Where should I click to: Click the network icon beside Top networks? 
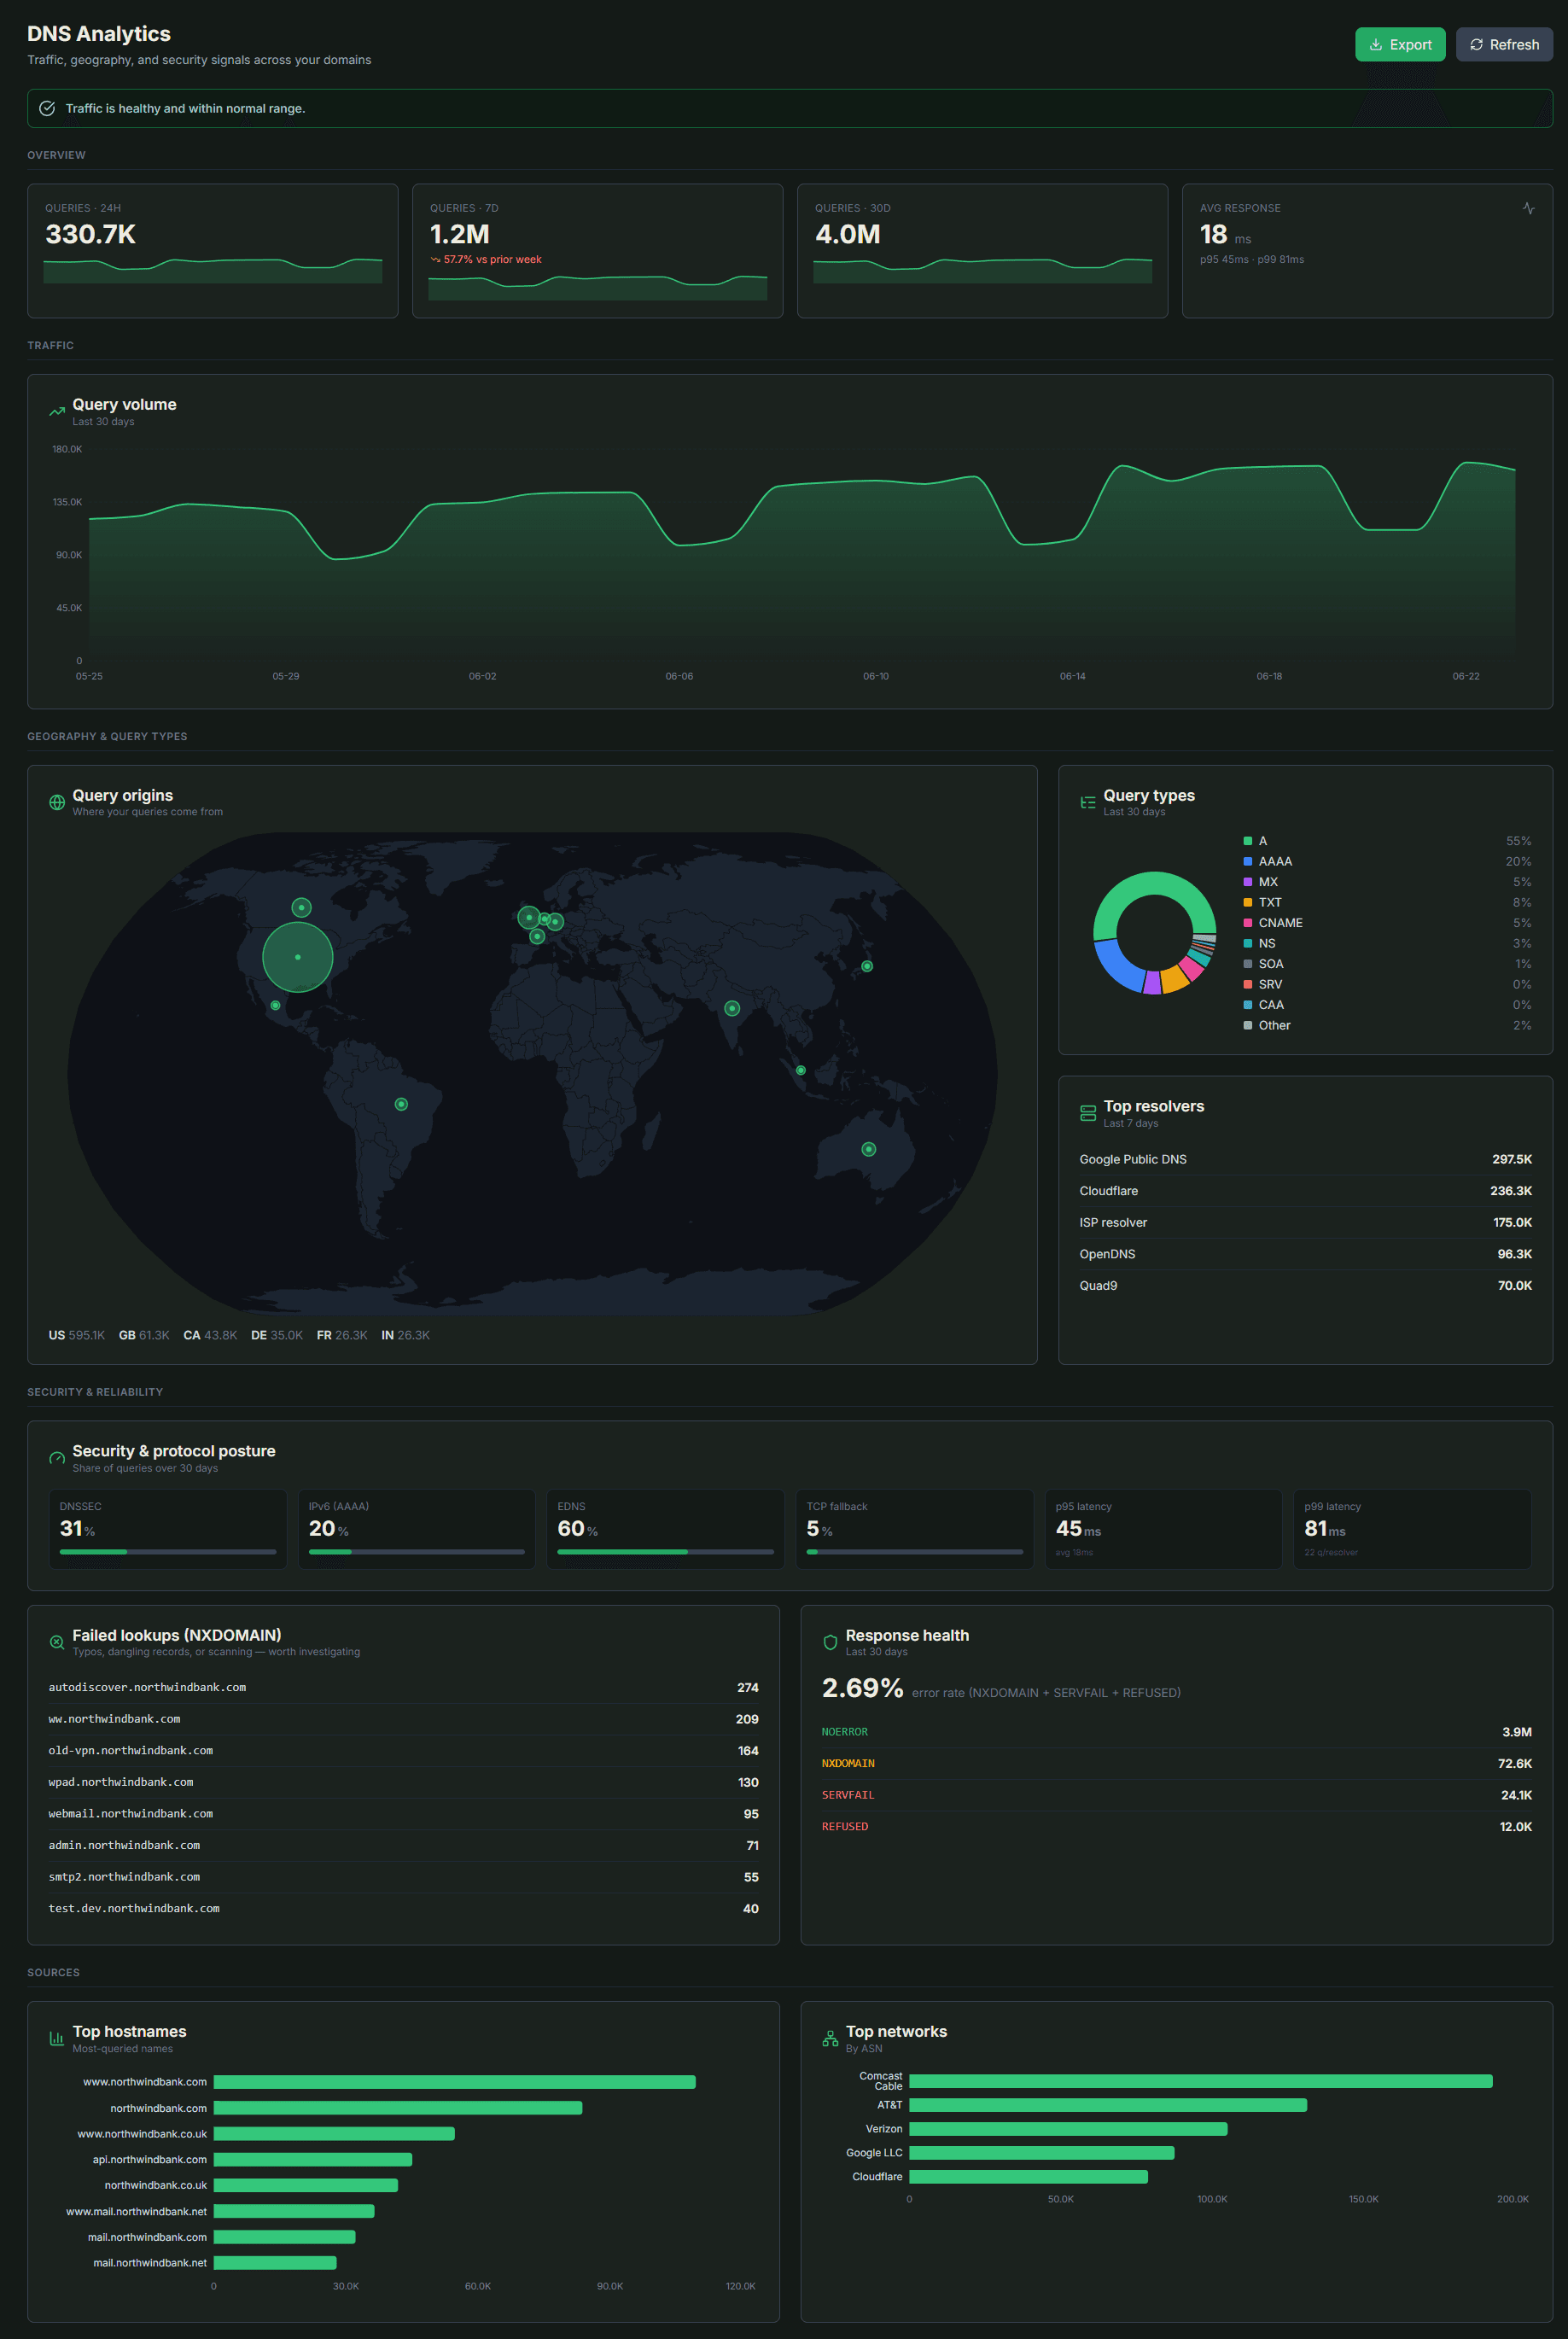(830, 2038)
